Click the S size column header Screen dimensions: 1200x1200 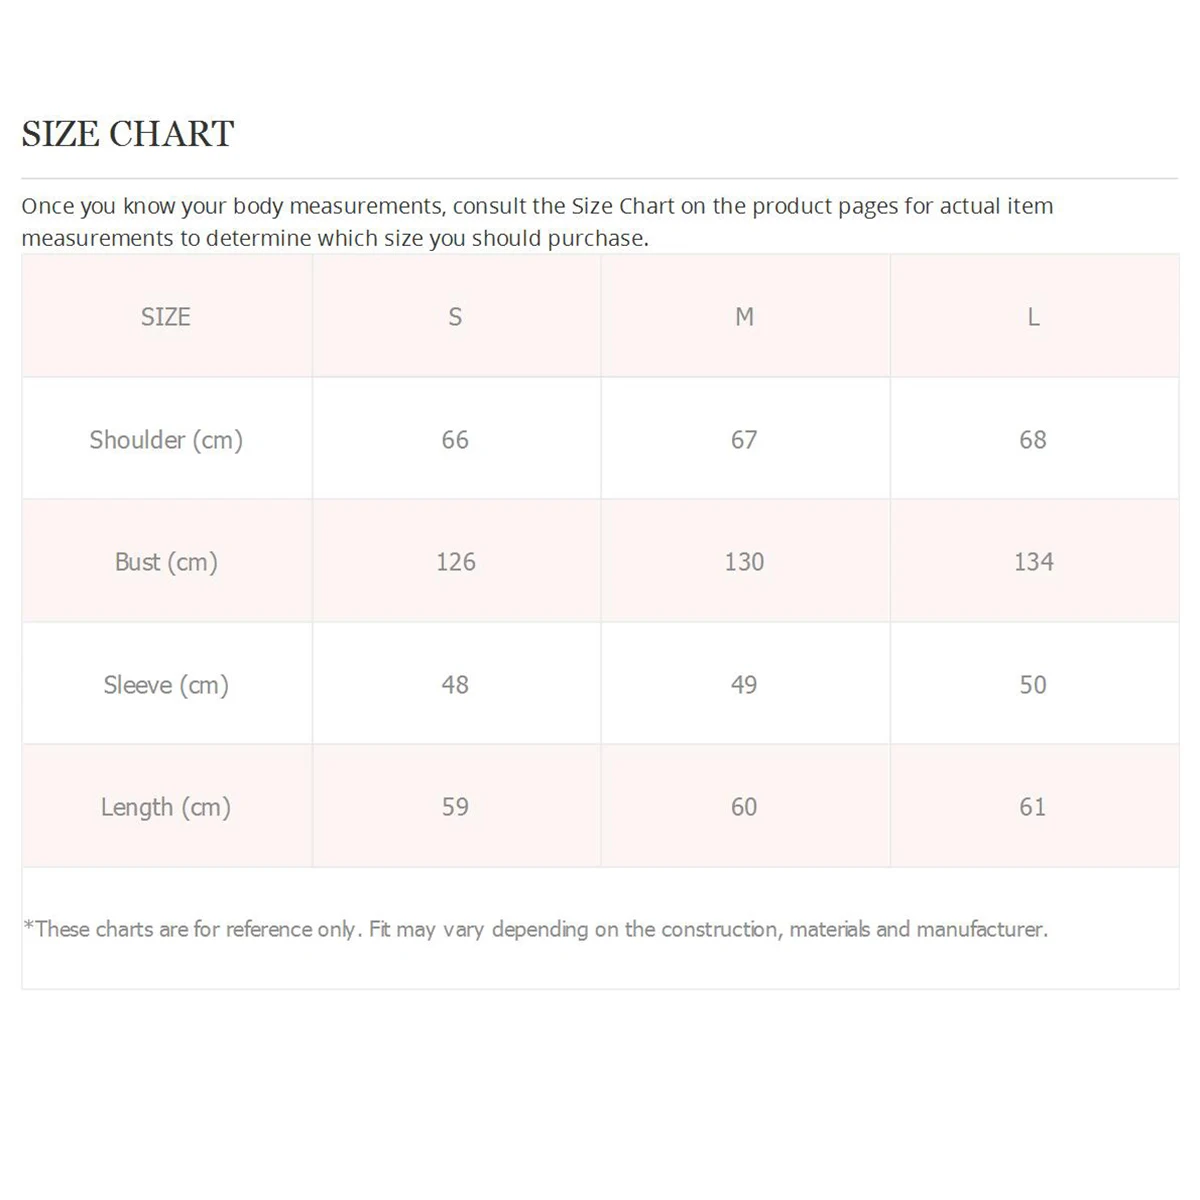455,317
